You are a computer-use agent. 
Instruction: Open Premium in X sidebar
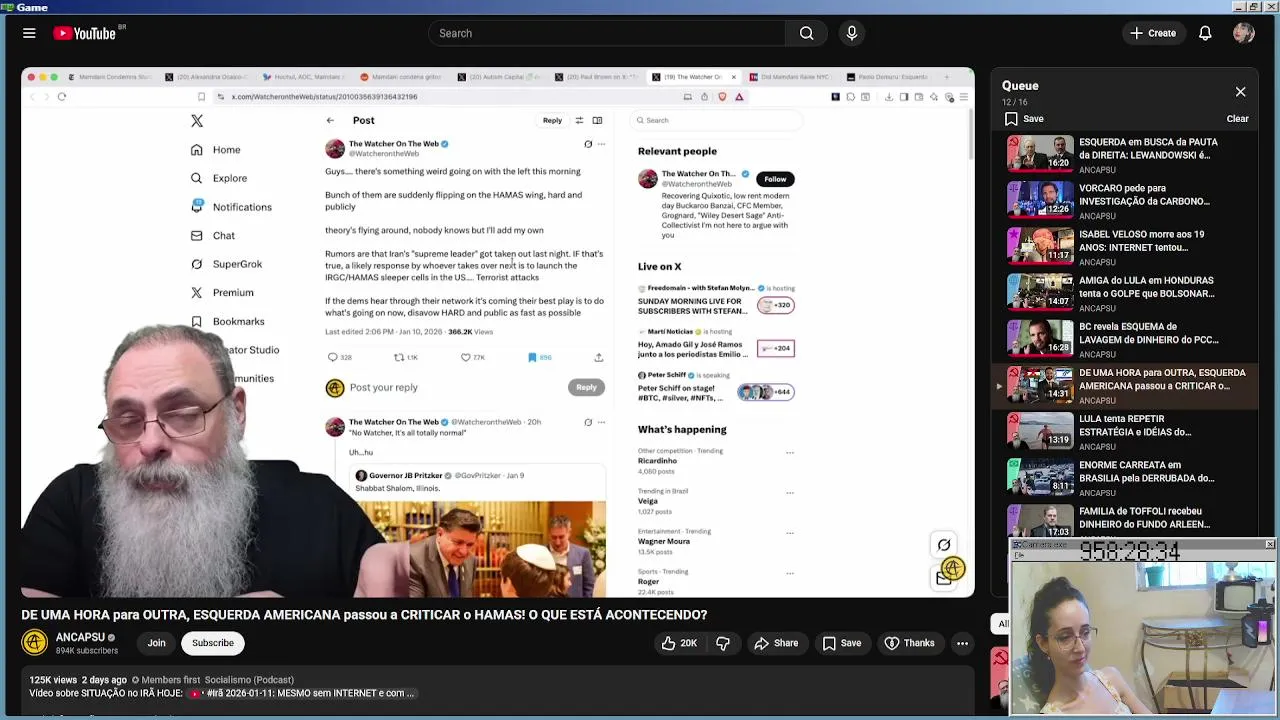tap(222, 293)
